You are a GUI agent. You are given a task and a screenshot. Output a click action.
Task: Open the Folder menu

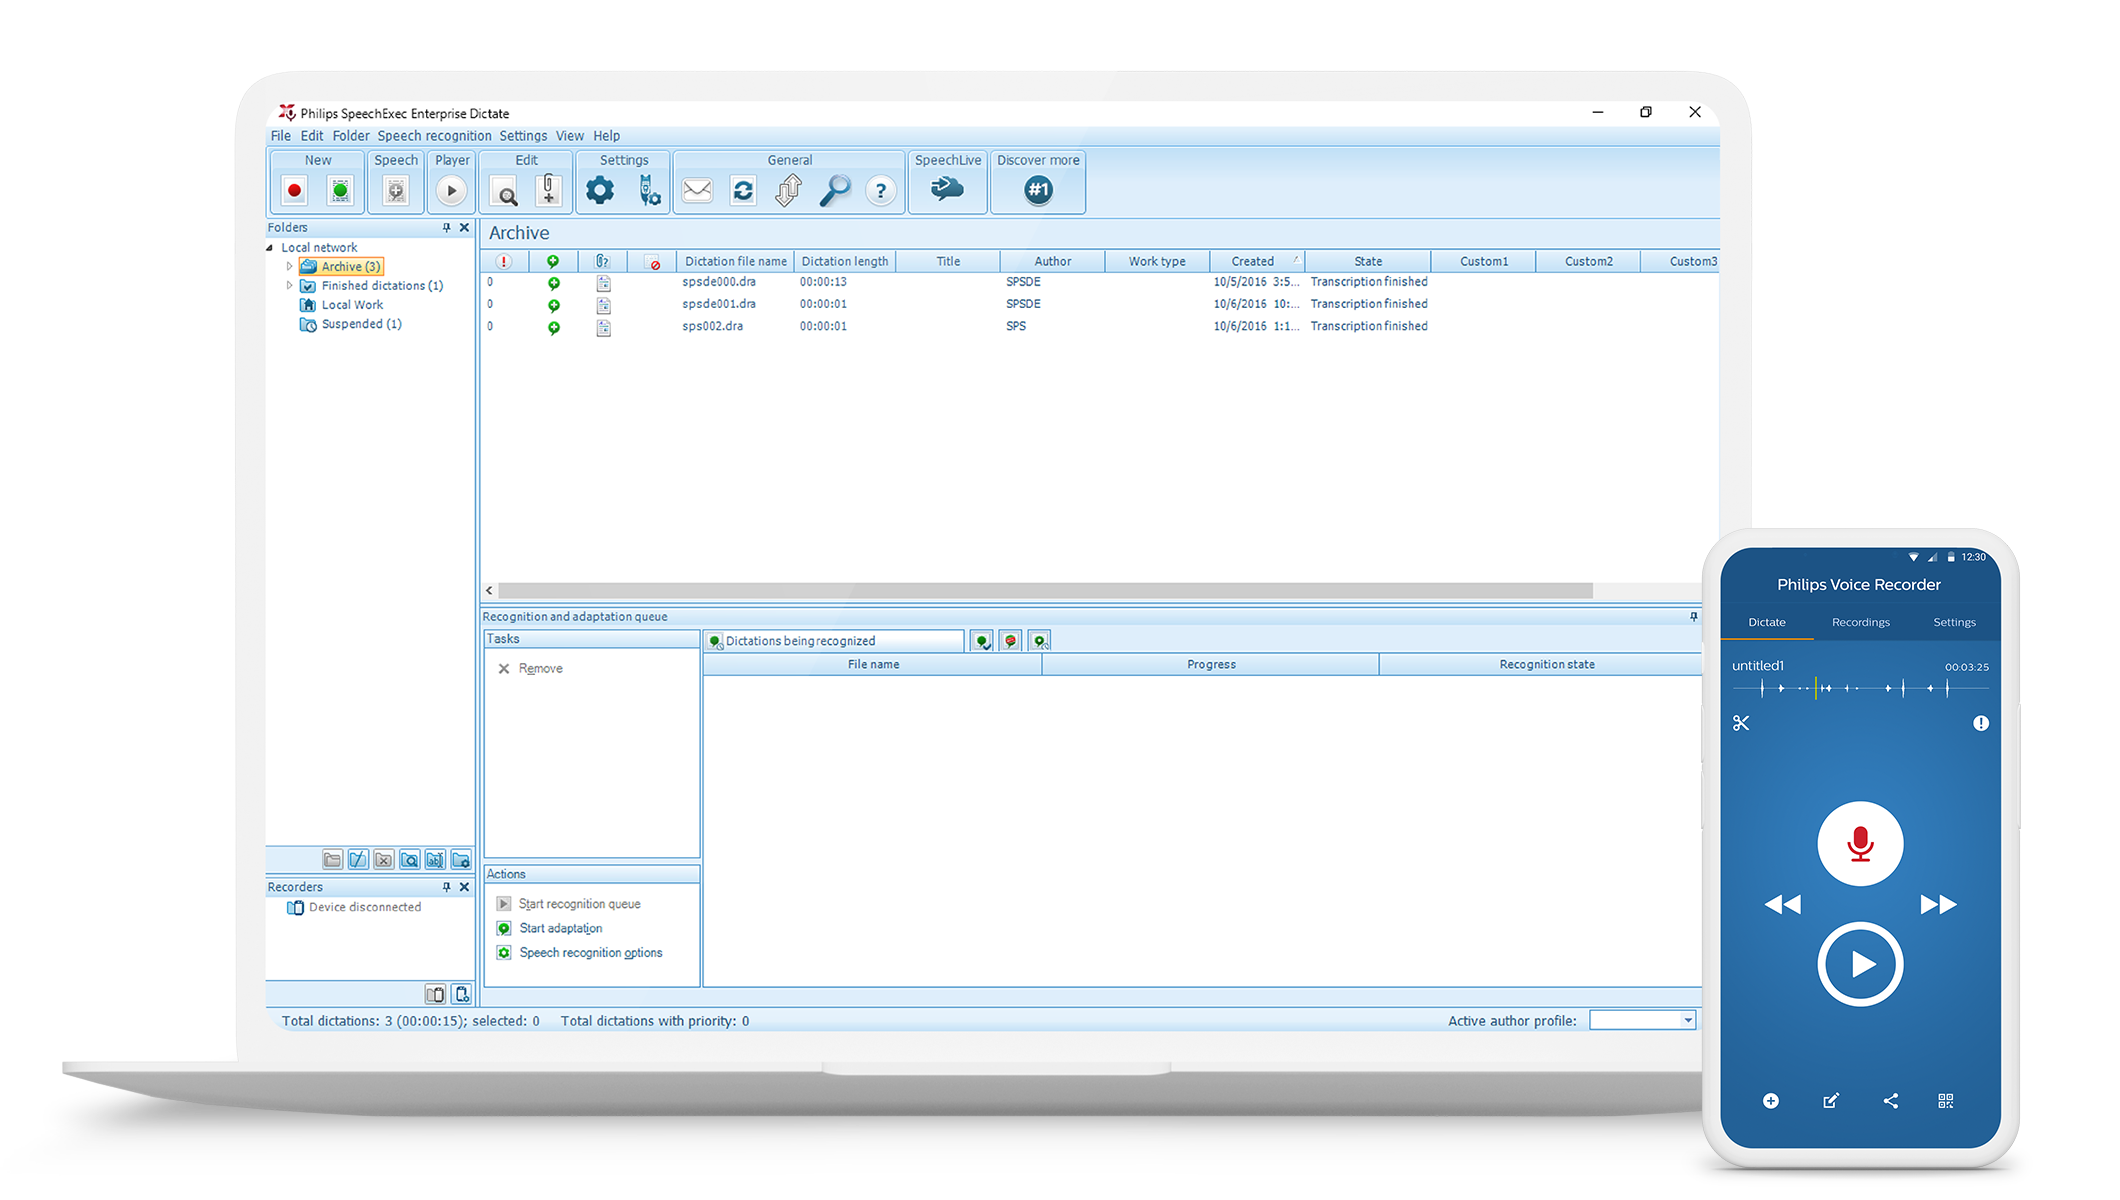coord(351,136)
